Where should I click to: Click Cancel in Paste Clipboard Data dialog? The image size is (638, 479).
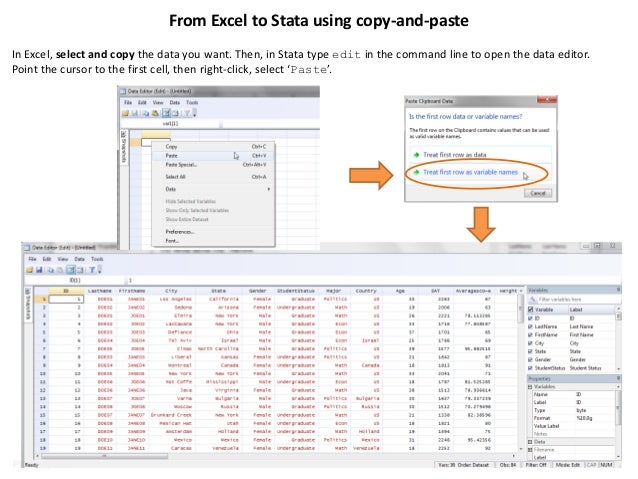point(538,193)
